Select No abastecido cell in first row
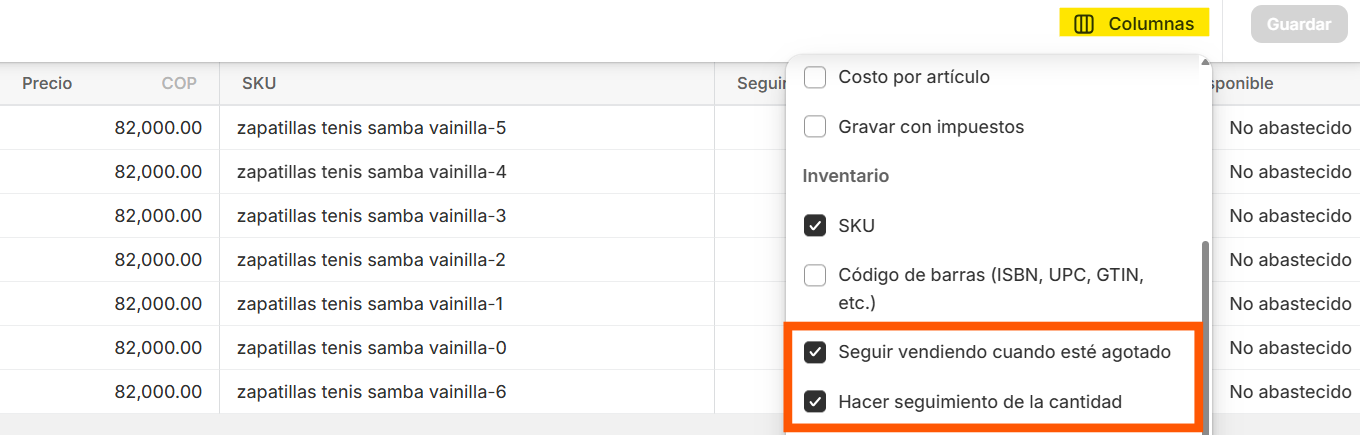 tap(1290, 128)
